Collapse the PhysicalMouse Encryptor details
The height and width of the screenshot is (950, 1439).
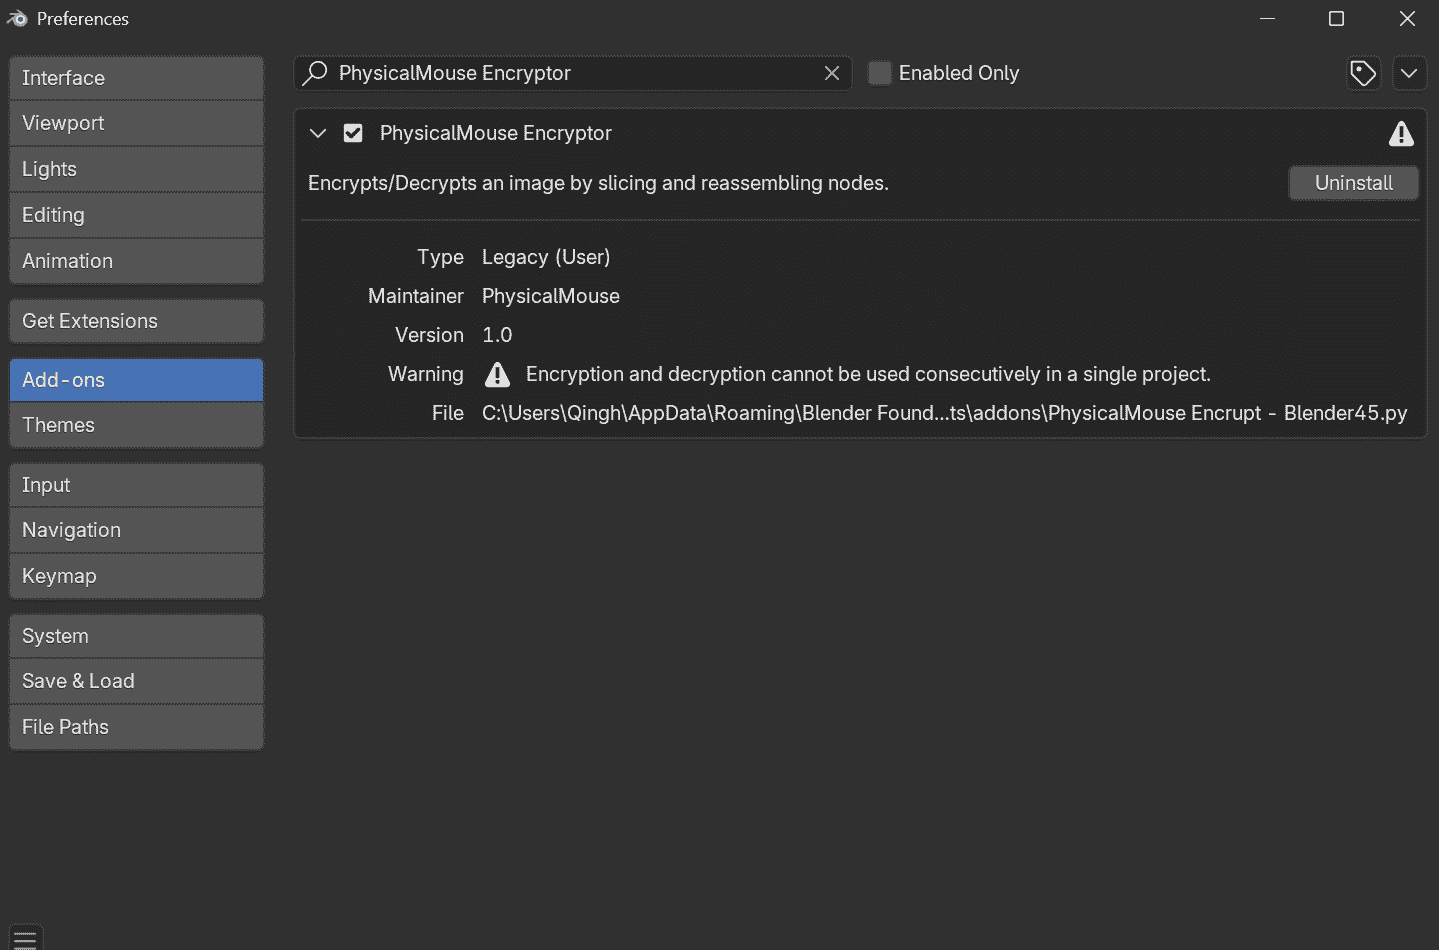[318, 133]
